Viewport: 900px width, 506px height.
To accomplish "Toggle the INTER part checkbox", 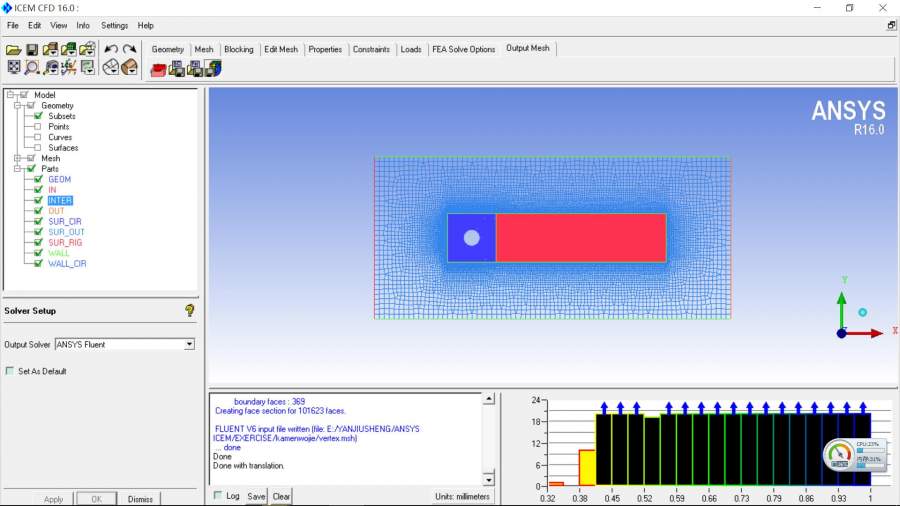I will 38,200.
